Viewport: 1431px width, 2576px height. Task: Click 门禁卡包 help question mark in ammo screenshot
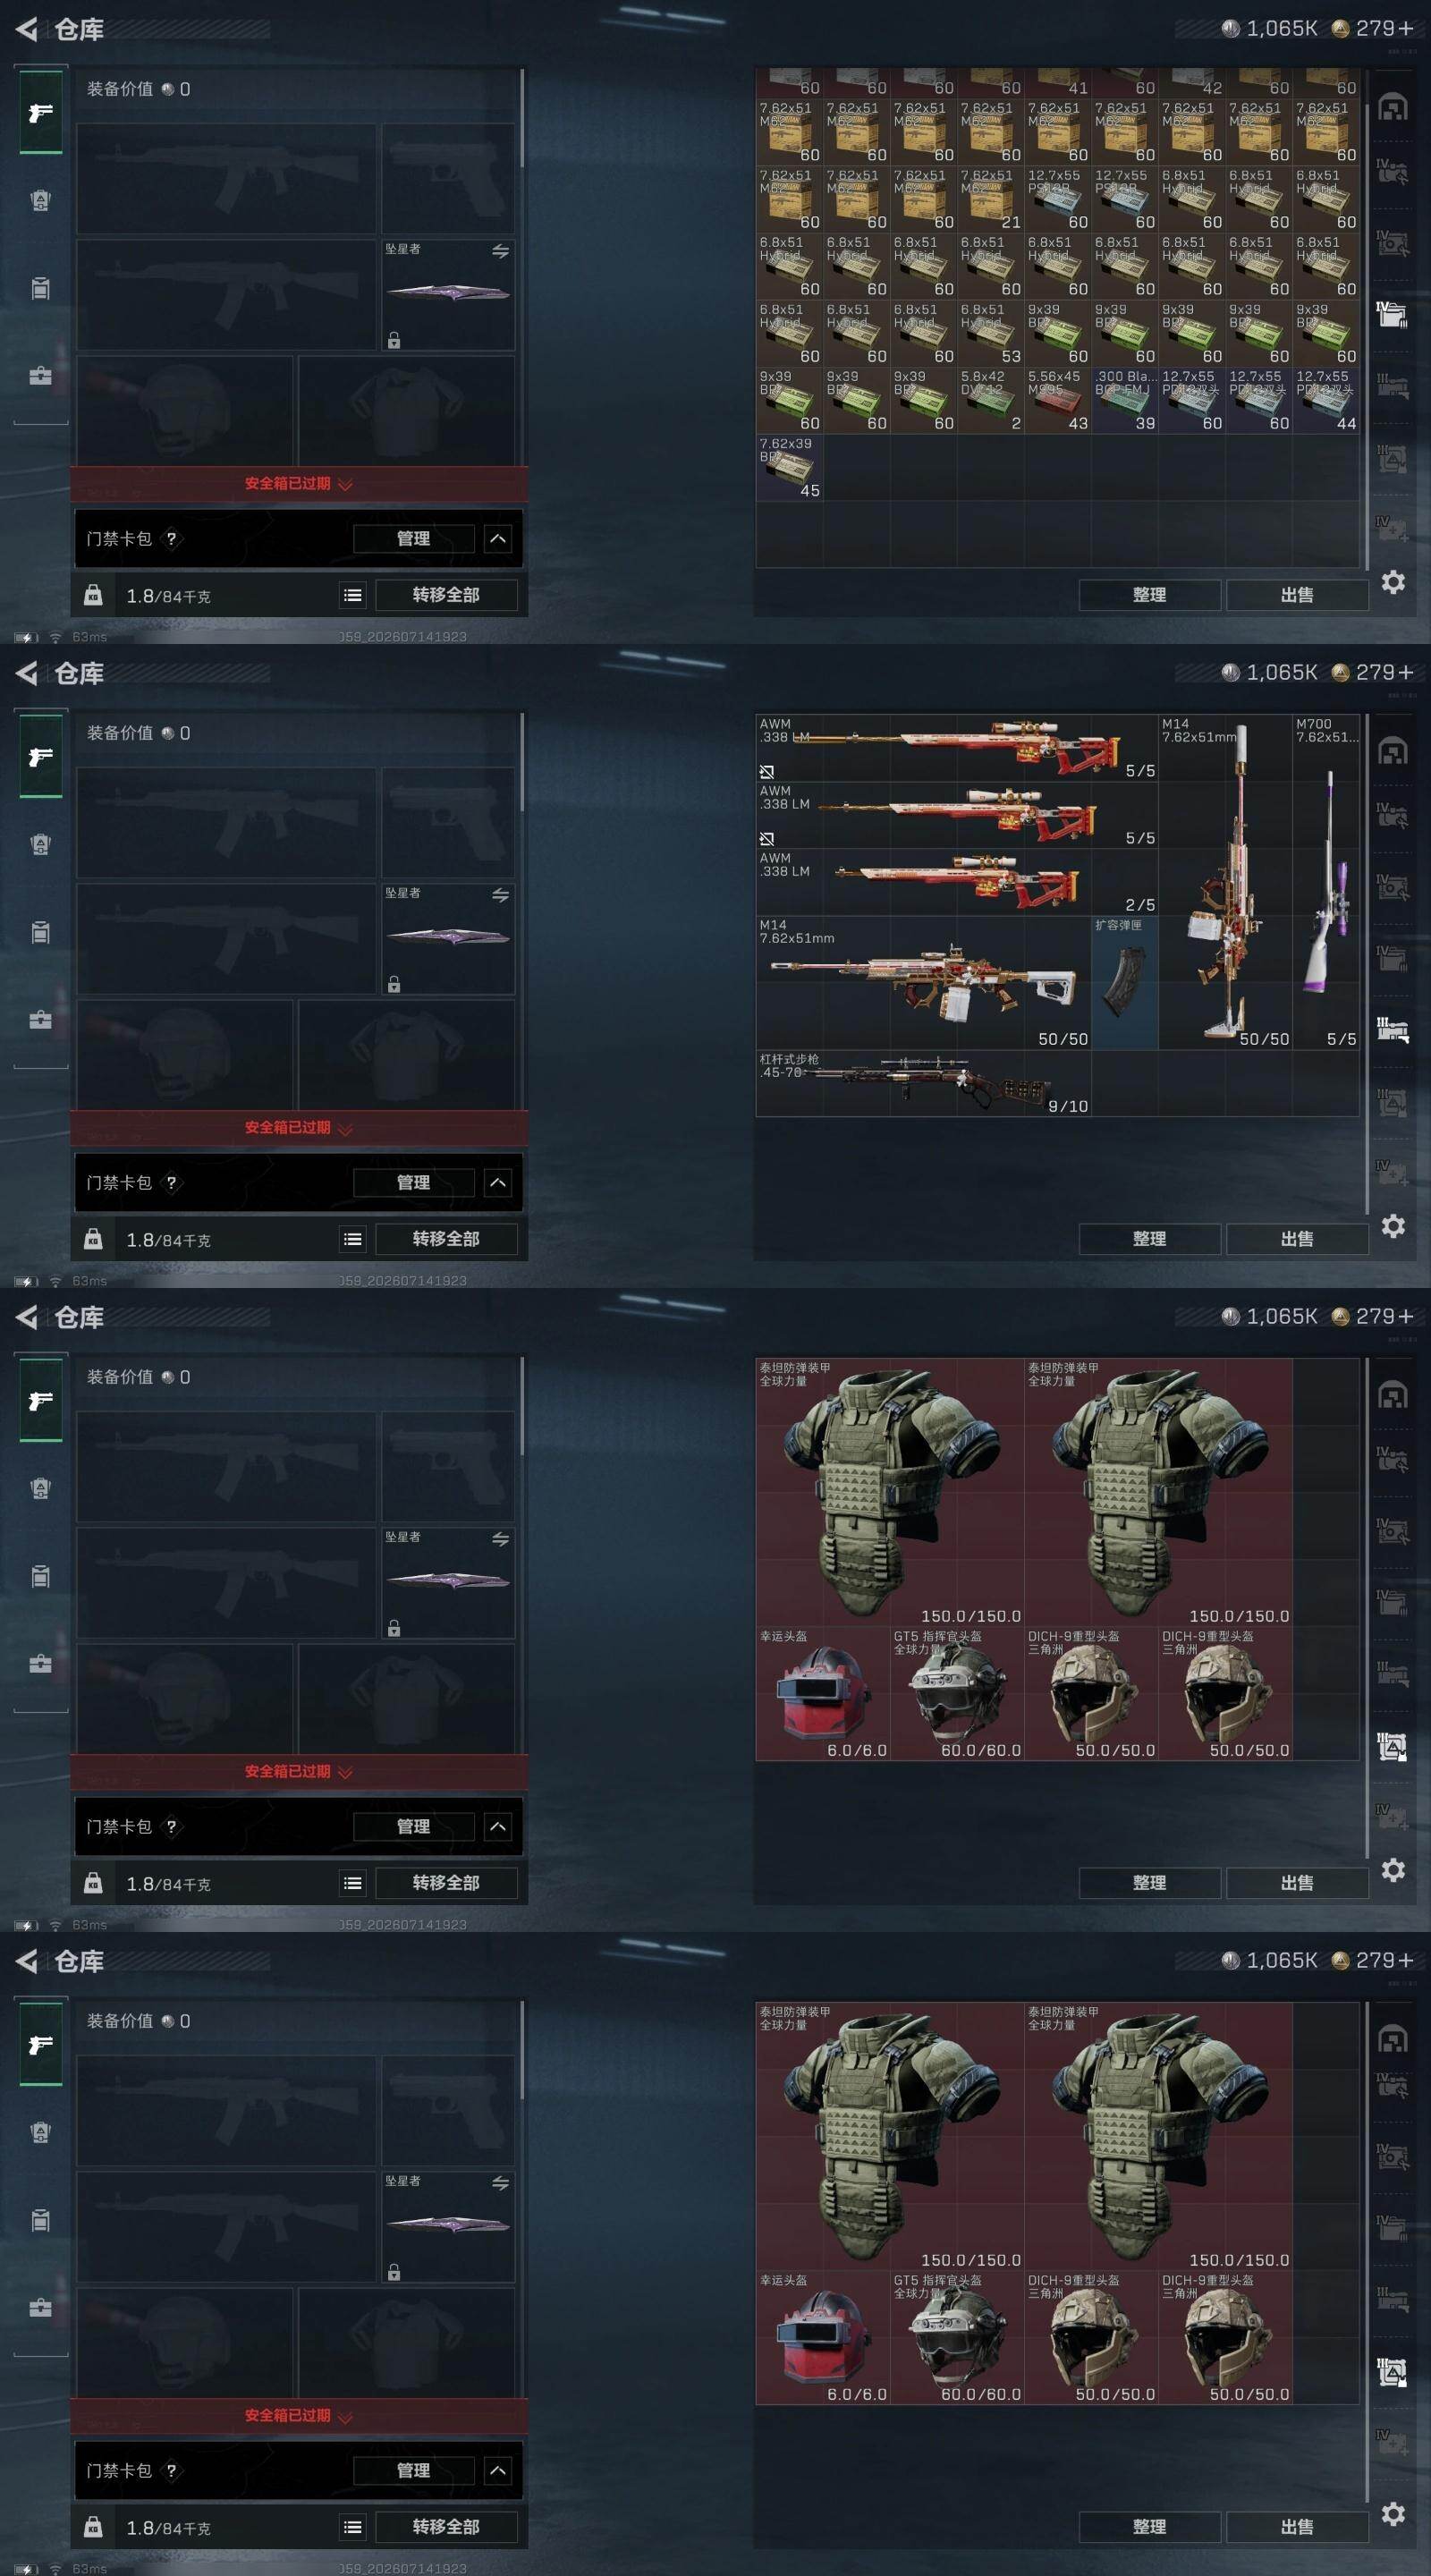click(x=171, y=538)
